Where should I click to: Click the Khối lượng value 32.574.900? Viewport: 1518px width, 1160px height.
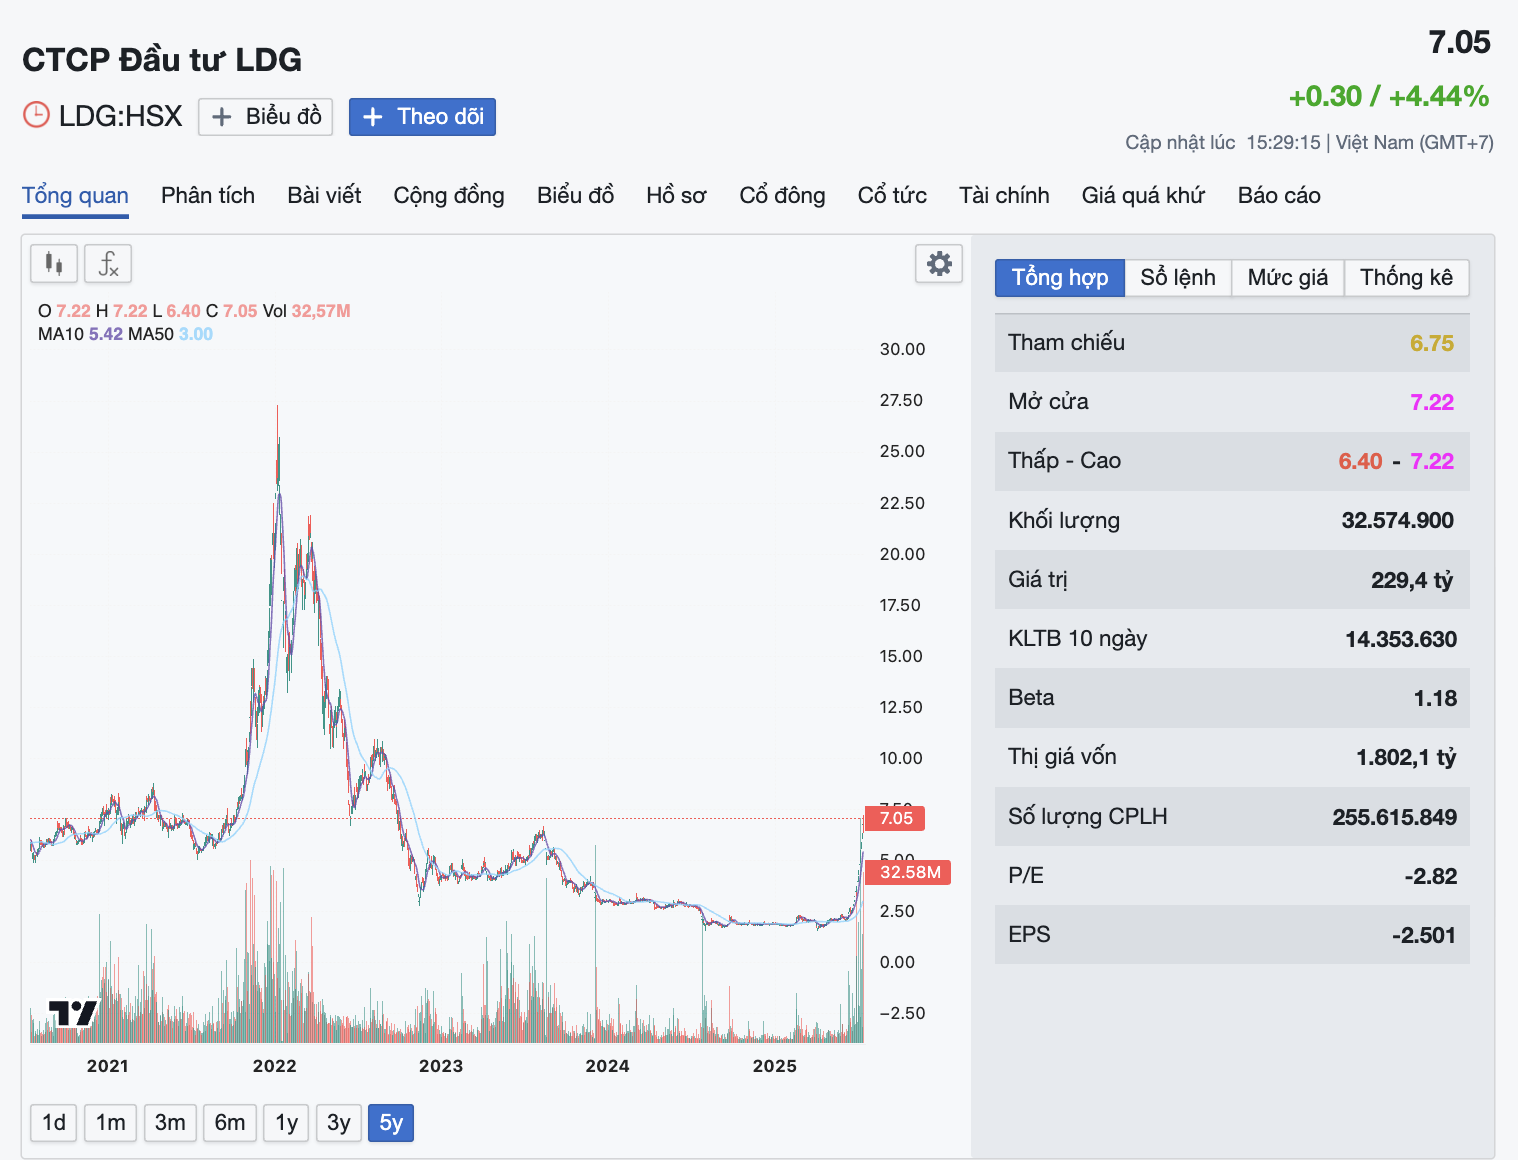coord(1397,520)
